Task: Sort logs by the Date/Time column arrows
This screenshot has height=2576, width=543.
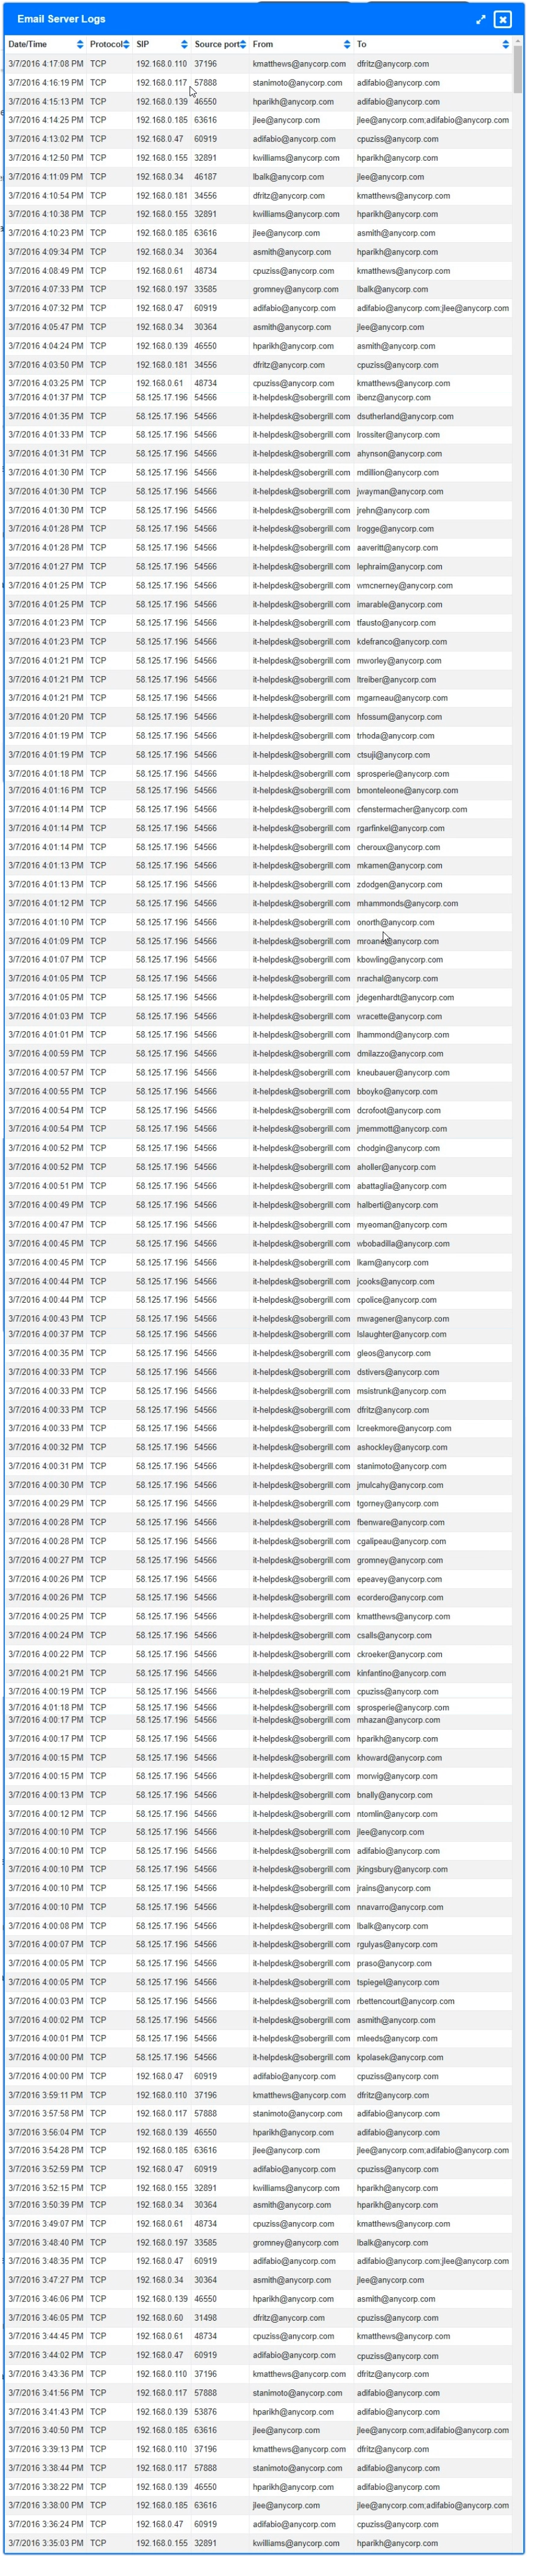Action: tap(80, 45)
